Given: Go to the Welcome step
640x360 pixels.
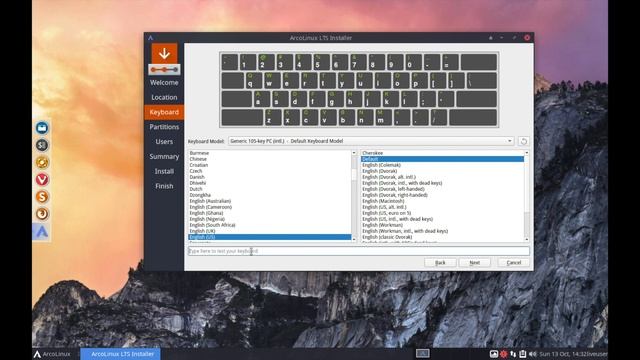Looking at the screenshot, I should coord(164,82).
